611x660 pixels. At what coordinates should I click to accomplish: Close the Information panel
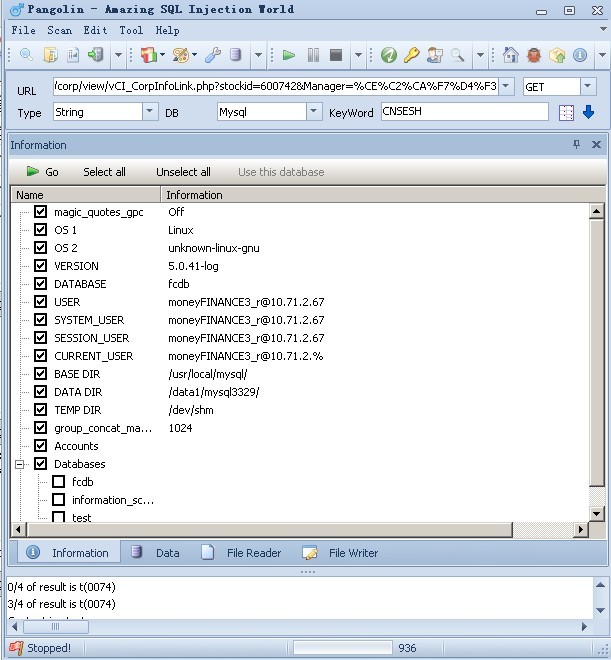596,144
